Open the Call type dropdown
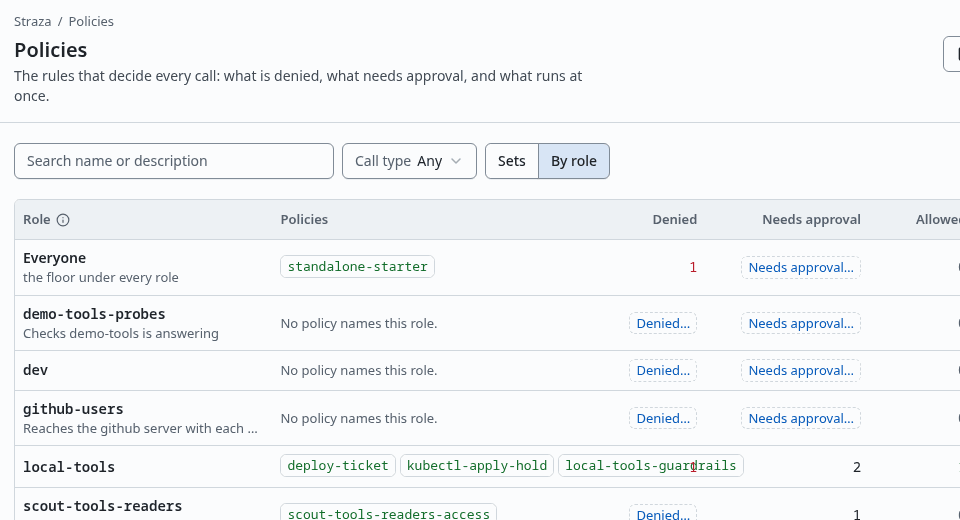The width and height of the screenshot is (960, 520). coord(409,161)
